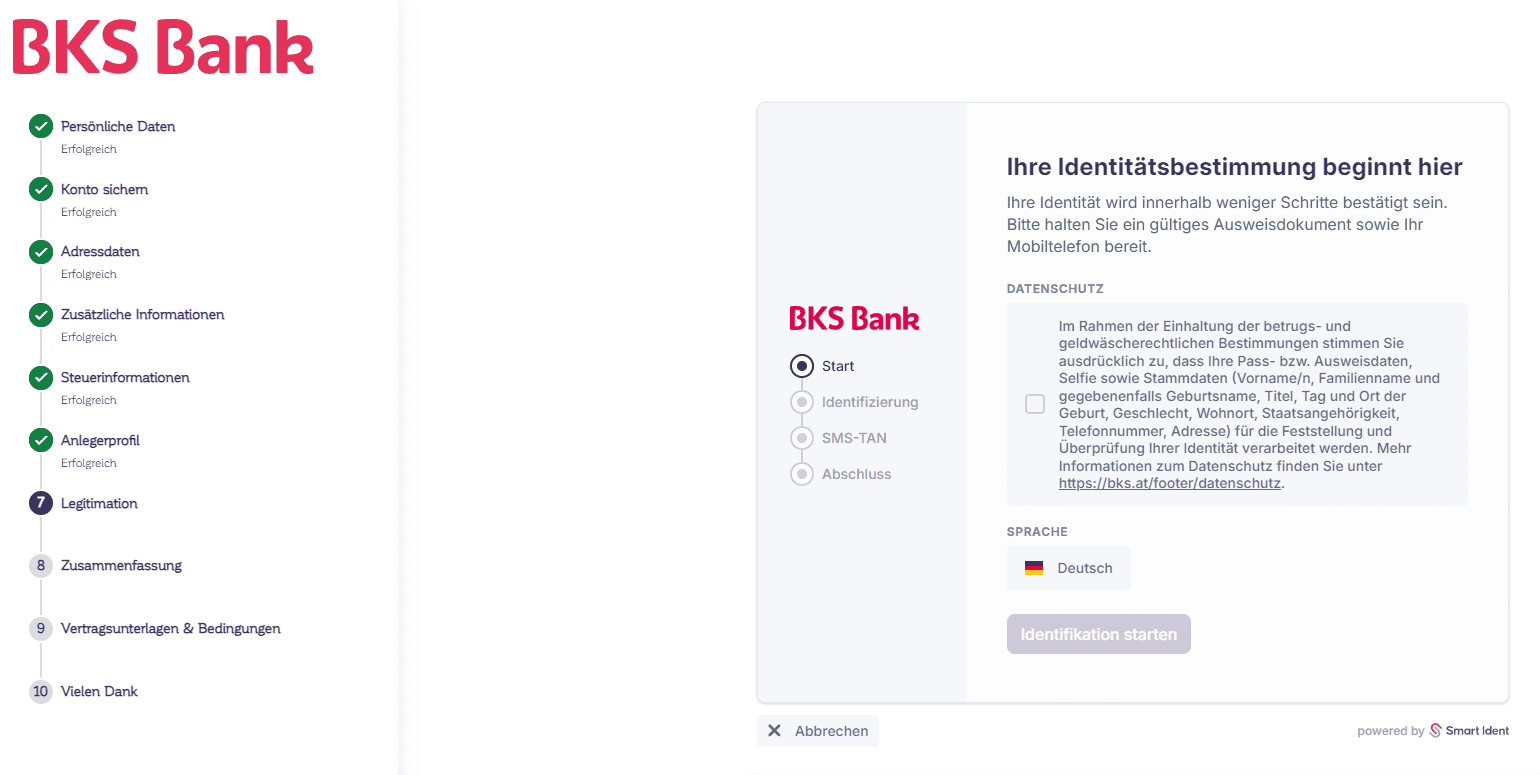Select the Start step radio indicator

[802, 366]
